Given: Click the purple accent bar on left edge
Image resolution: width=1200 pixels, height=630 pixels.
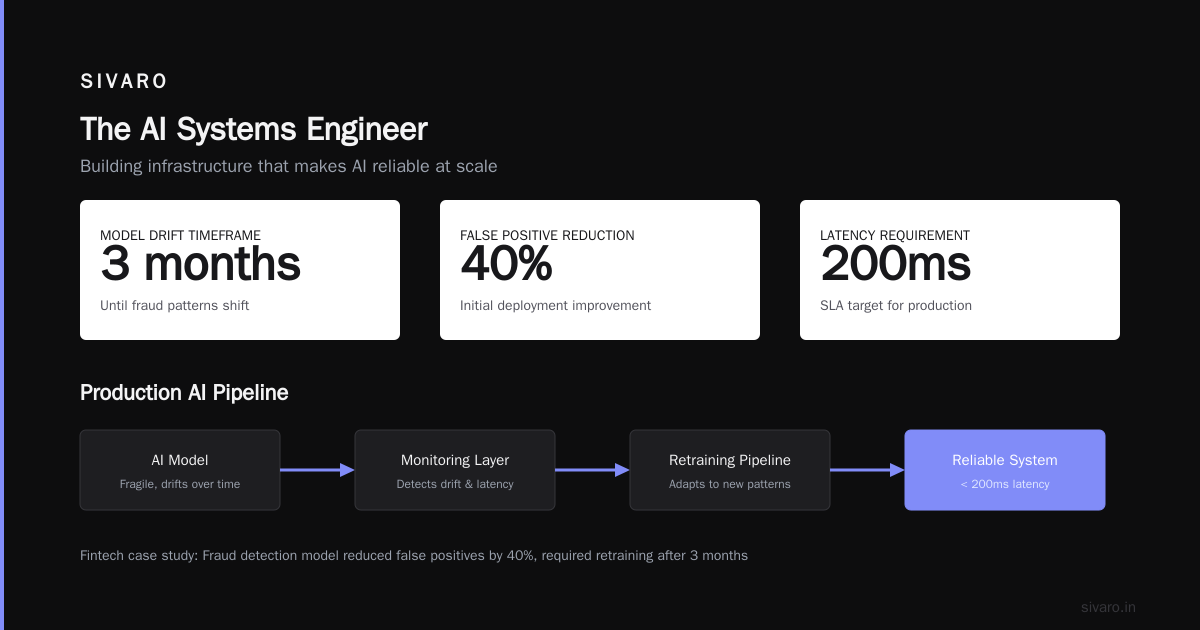Looking at the screenshot, I should [x=2, y=315].
